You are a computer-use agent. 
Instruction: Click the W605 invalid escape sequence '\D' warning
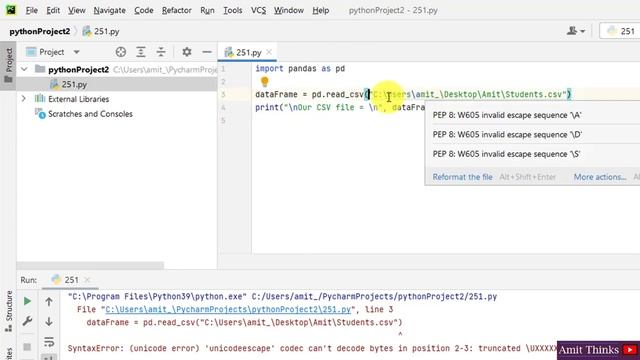coord(507,134)
